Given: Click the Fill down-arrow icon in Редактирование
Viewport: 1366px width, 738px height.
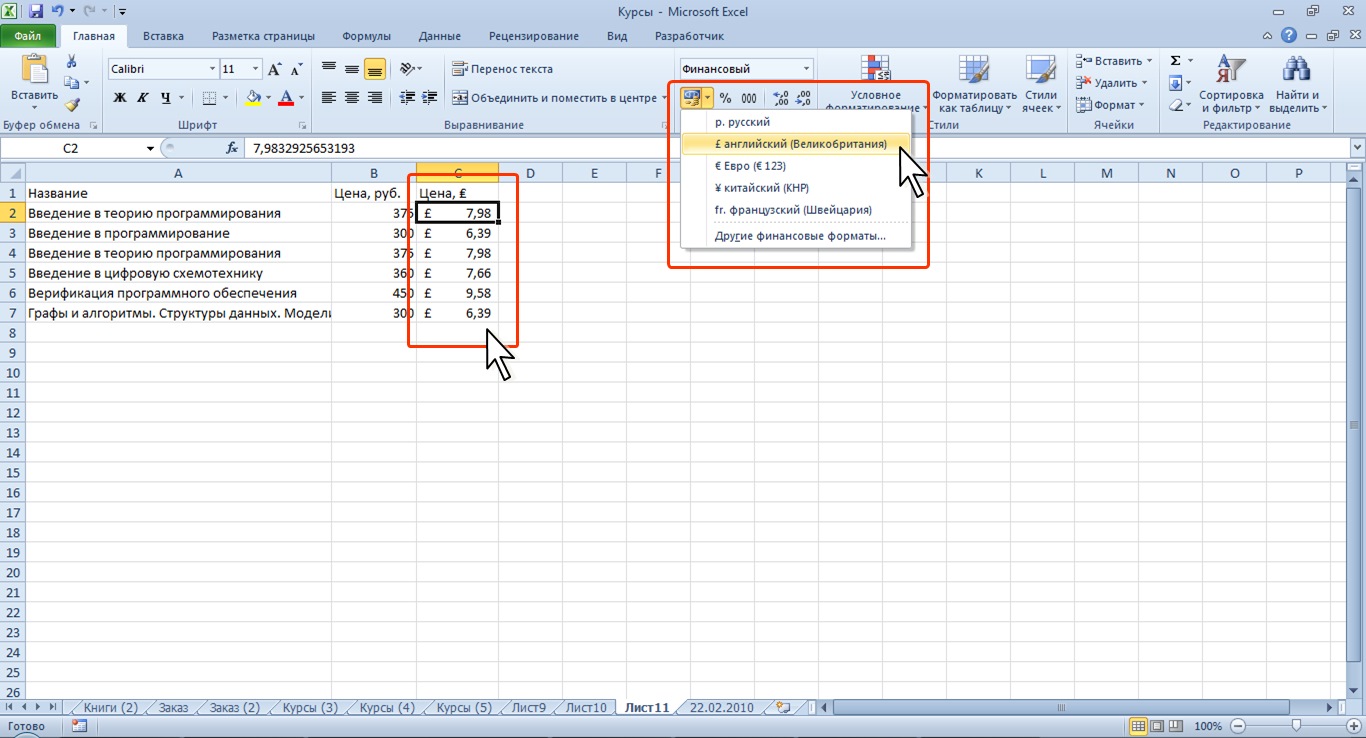Looking at the screenshot, I should (x=1176, y=83).
